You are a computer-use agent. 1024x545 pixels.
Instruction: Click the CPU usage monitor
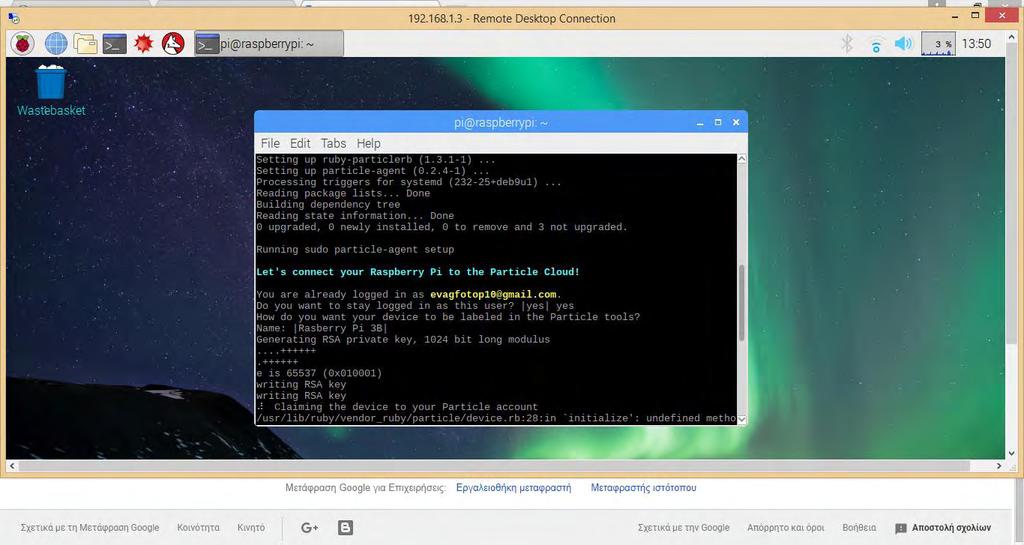click(x=938, y=44)
